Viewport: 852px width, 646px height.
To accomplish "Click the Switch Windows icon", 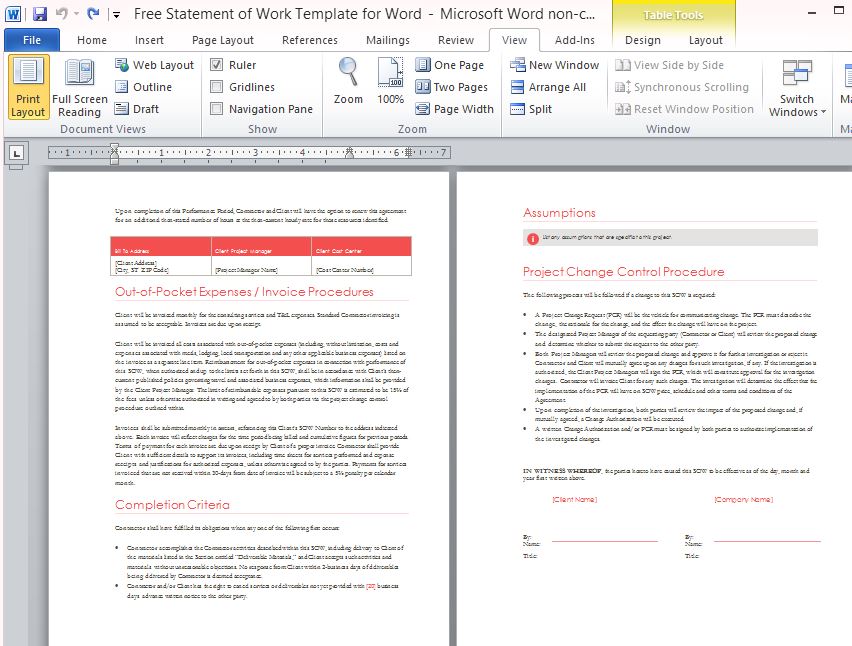I will point(797,75).
